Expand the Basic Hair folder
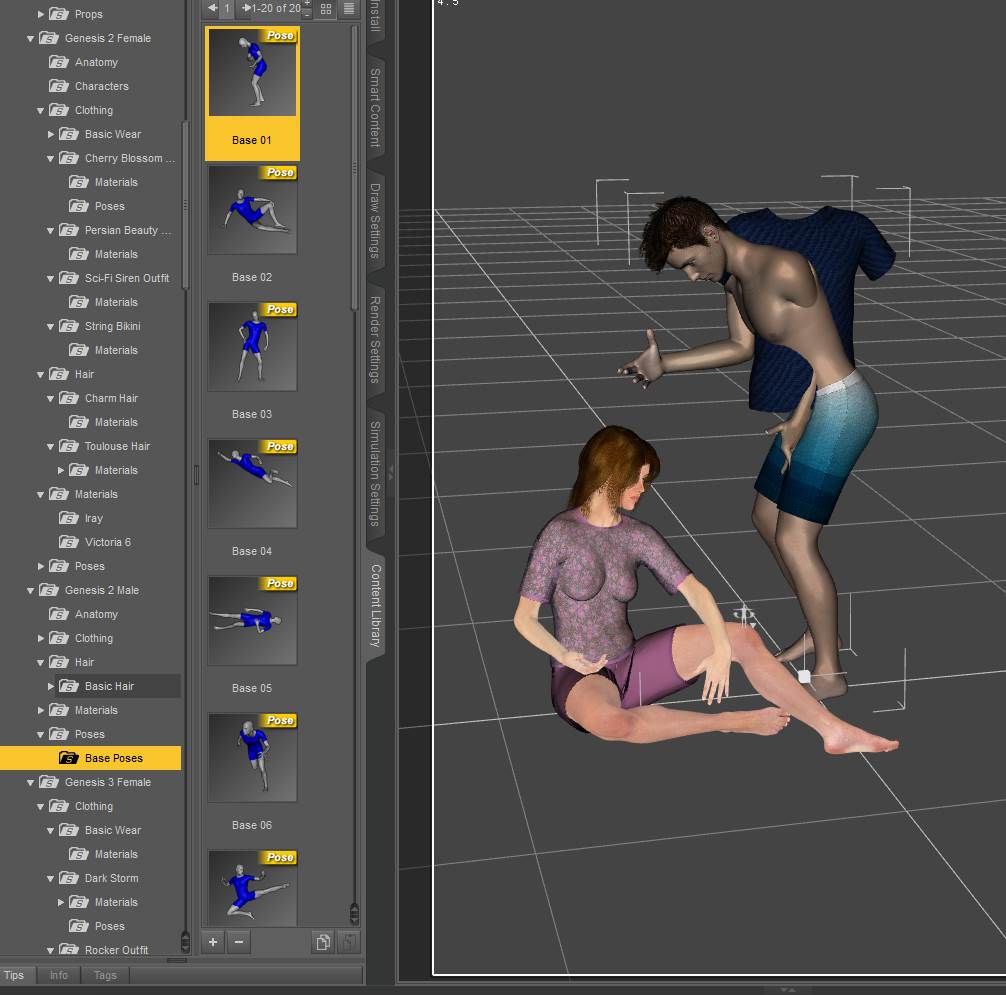1006x995 pixels. [51, 686]
